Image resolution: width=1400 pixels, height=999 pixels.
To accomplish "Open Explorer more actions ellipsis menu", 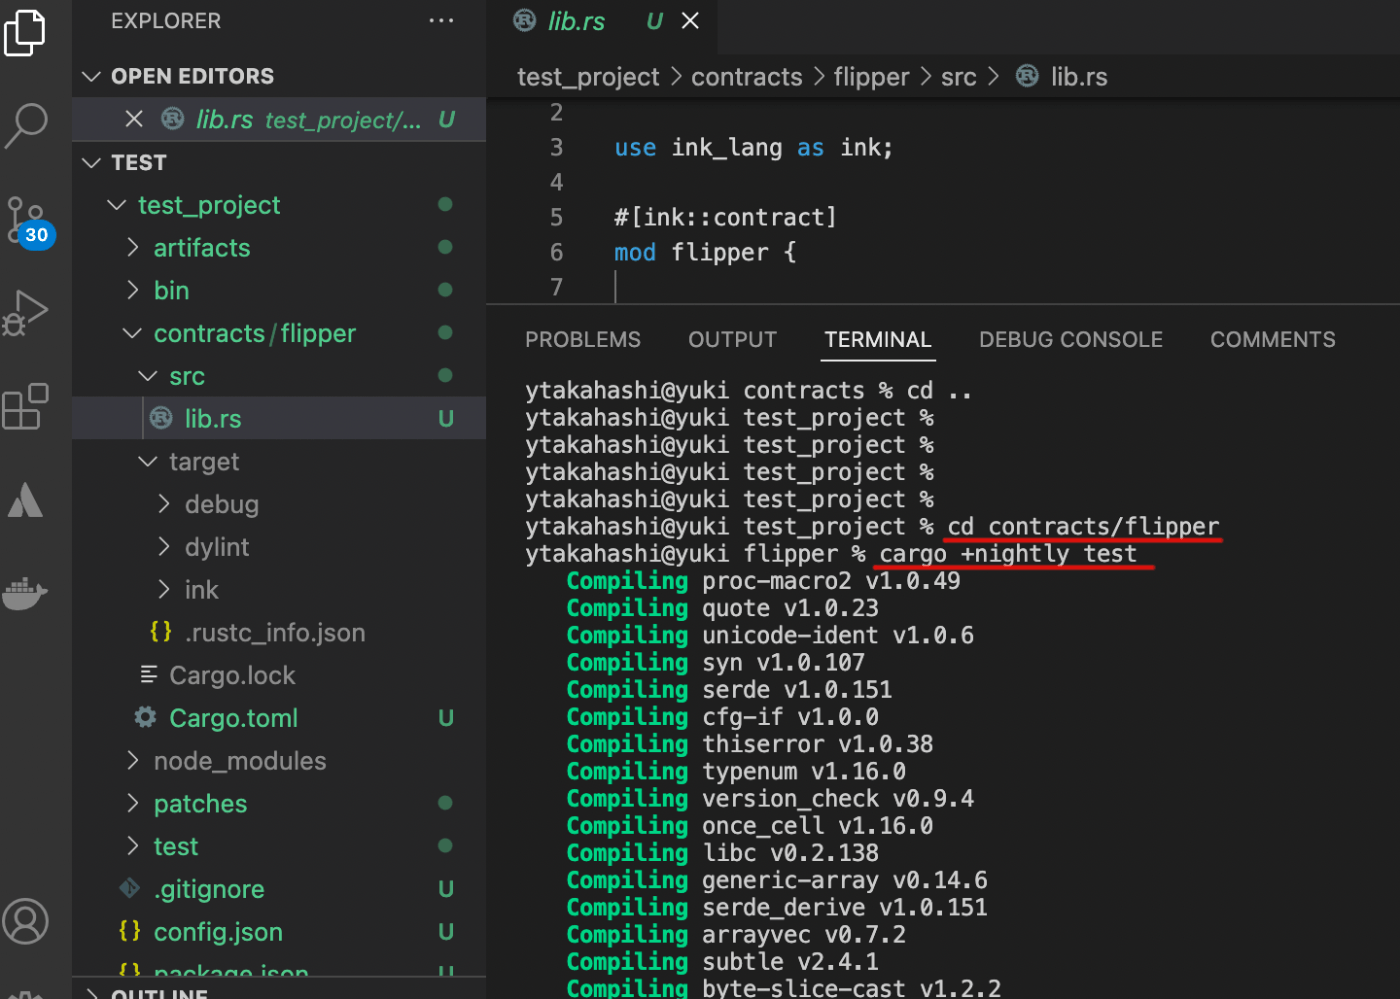I will 441,21.
